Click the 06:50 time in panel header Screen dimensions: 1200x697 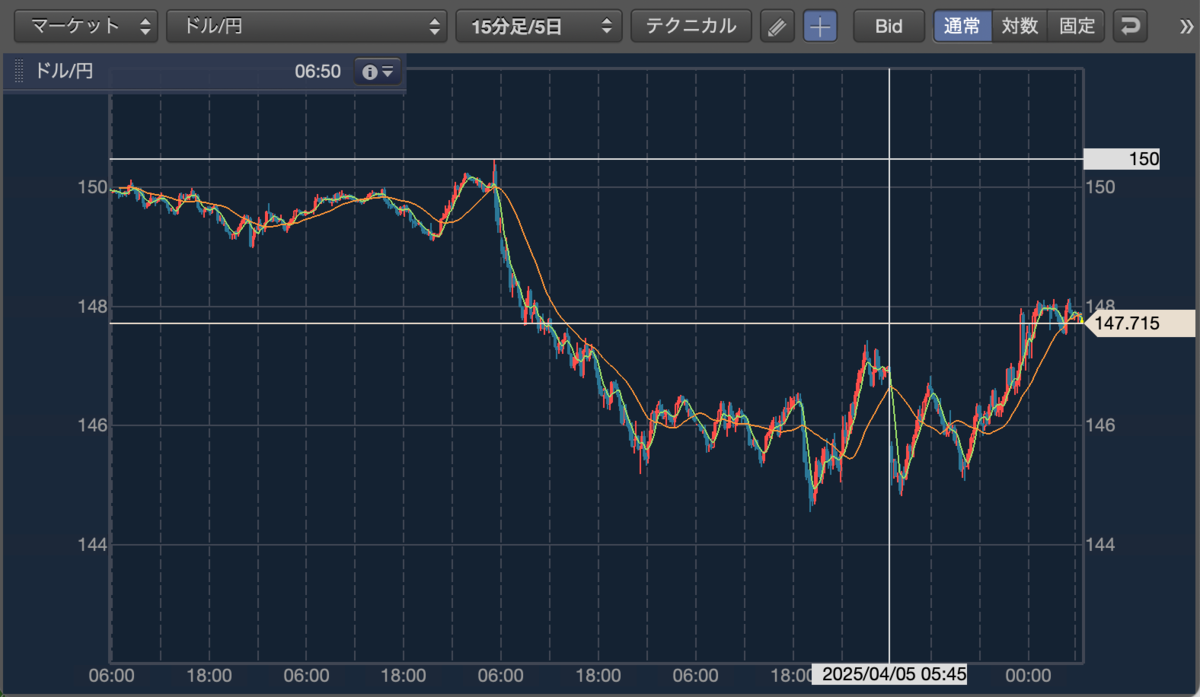(318, 72)
